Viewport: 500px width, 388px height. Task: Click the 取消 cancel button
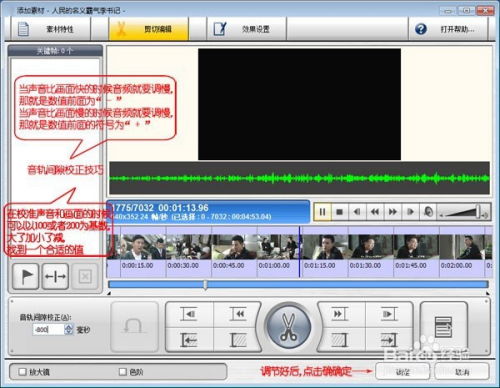(462, 372)
